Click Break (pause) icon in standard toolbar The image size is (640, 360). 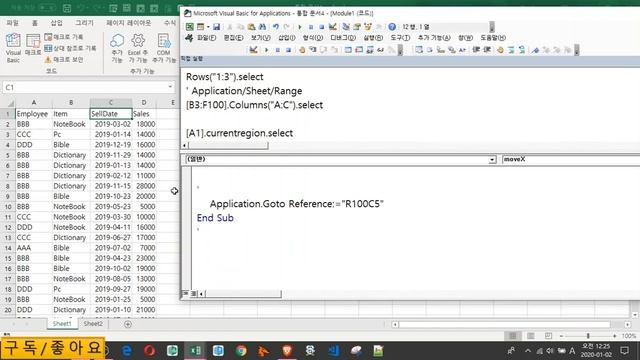[311, 27]
